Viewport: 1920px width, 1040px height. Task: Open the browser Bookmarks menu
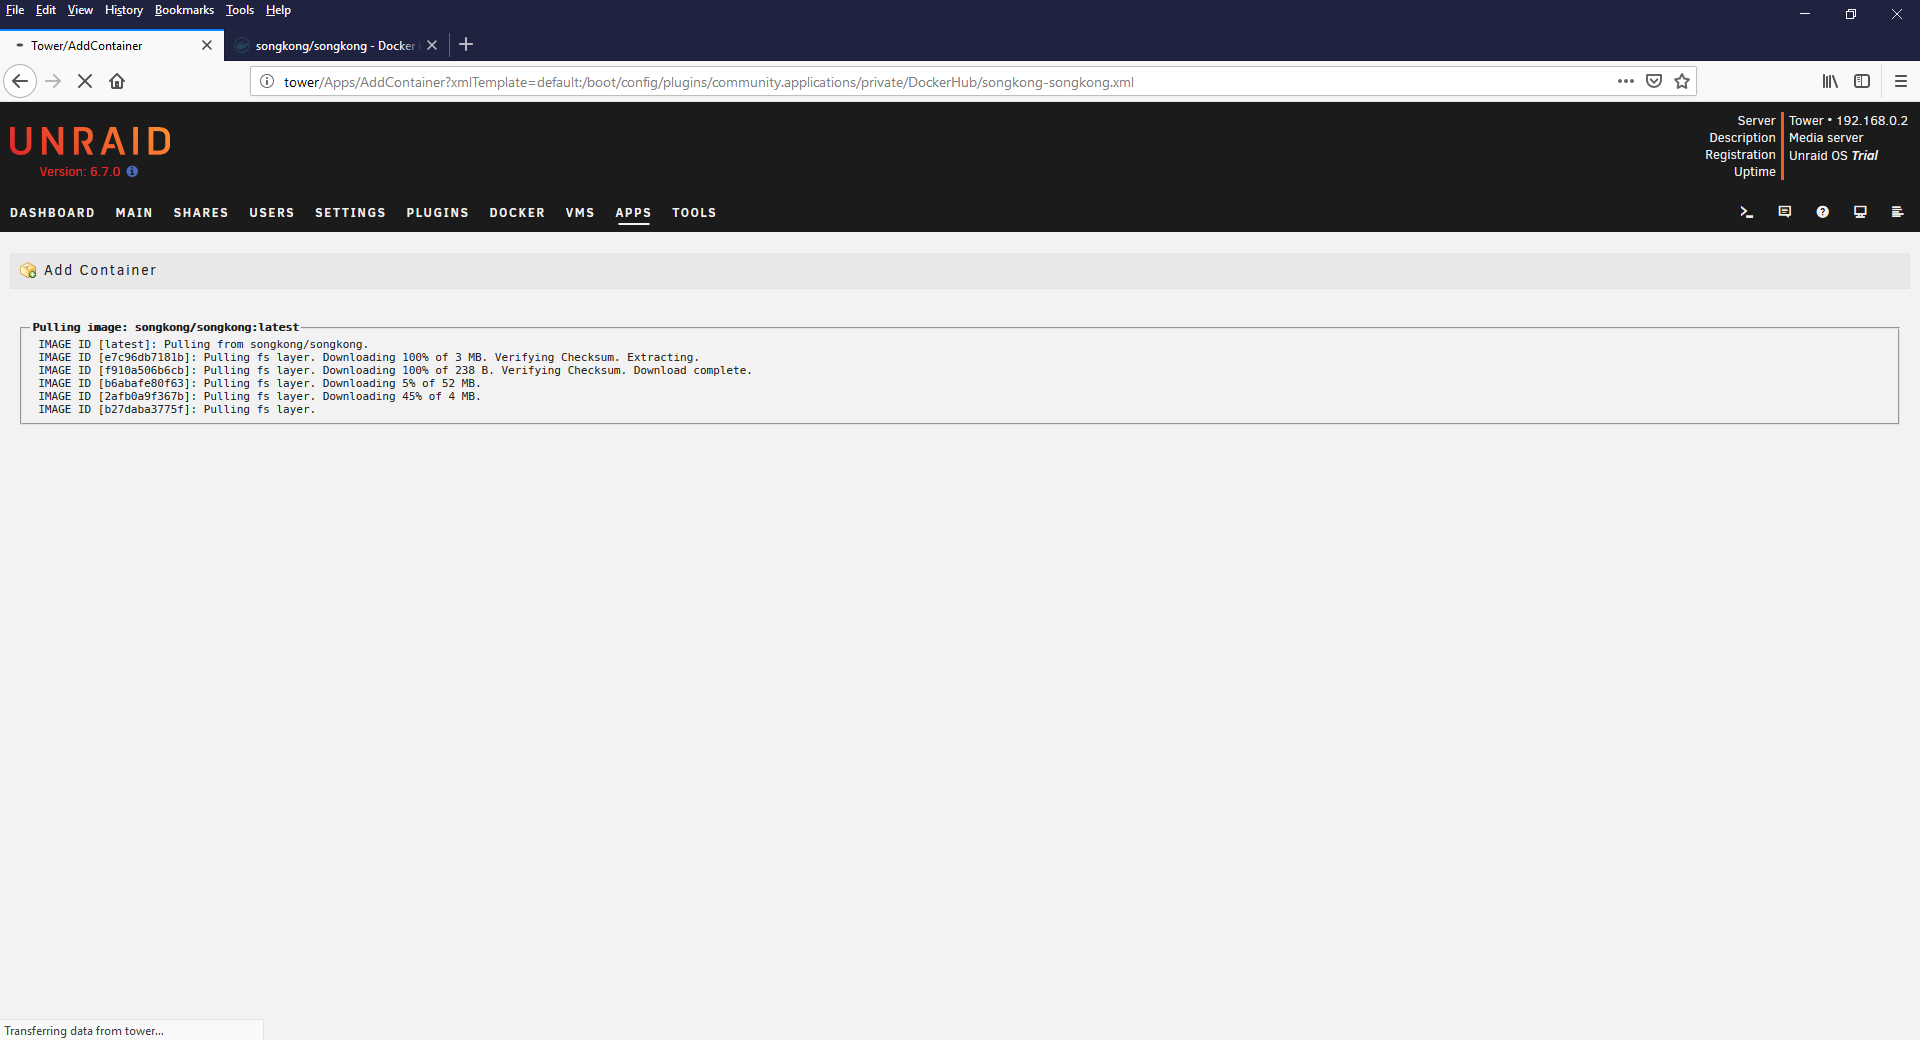point(184,10)
